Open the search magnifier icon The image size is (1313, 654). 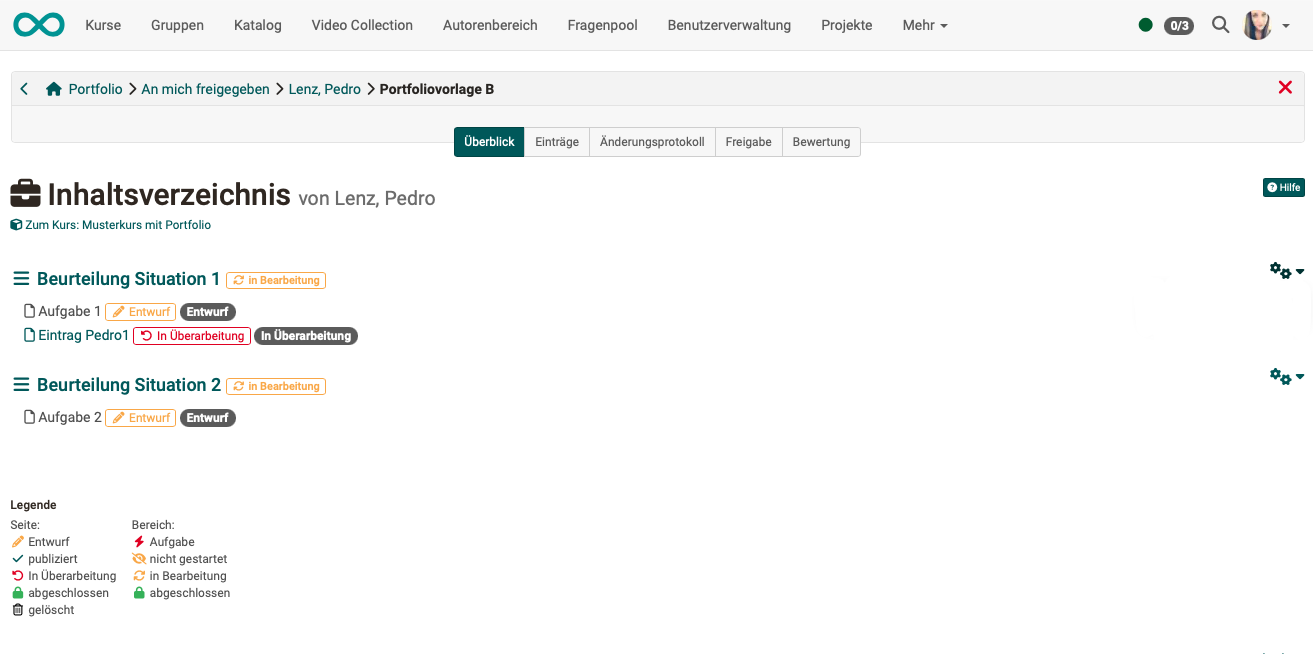click(1220, 25)
